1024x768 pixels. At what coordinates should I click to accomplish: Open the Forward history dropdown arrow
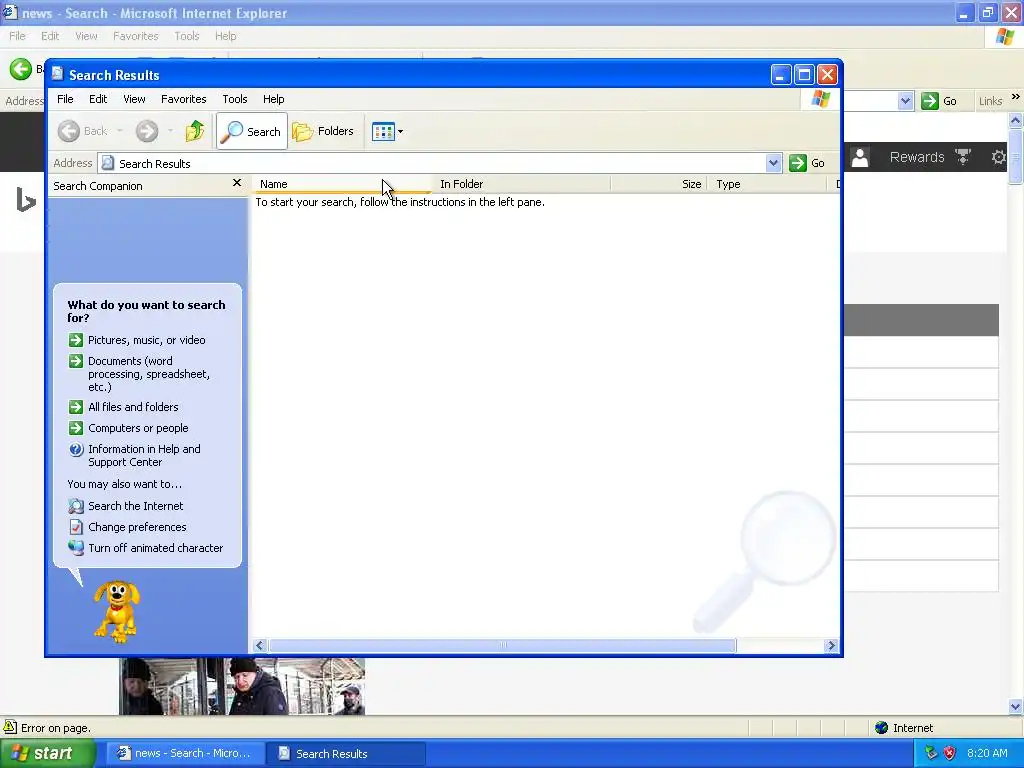tap(170, 131)
